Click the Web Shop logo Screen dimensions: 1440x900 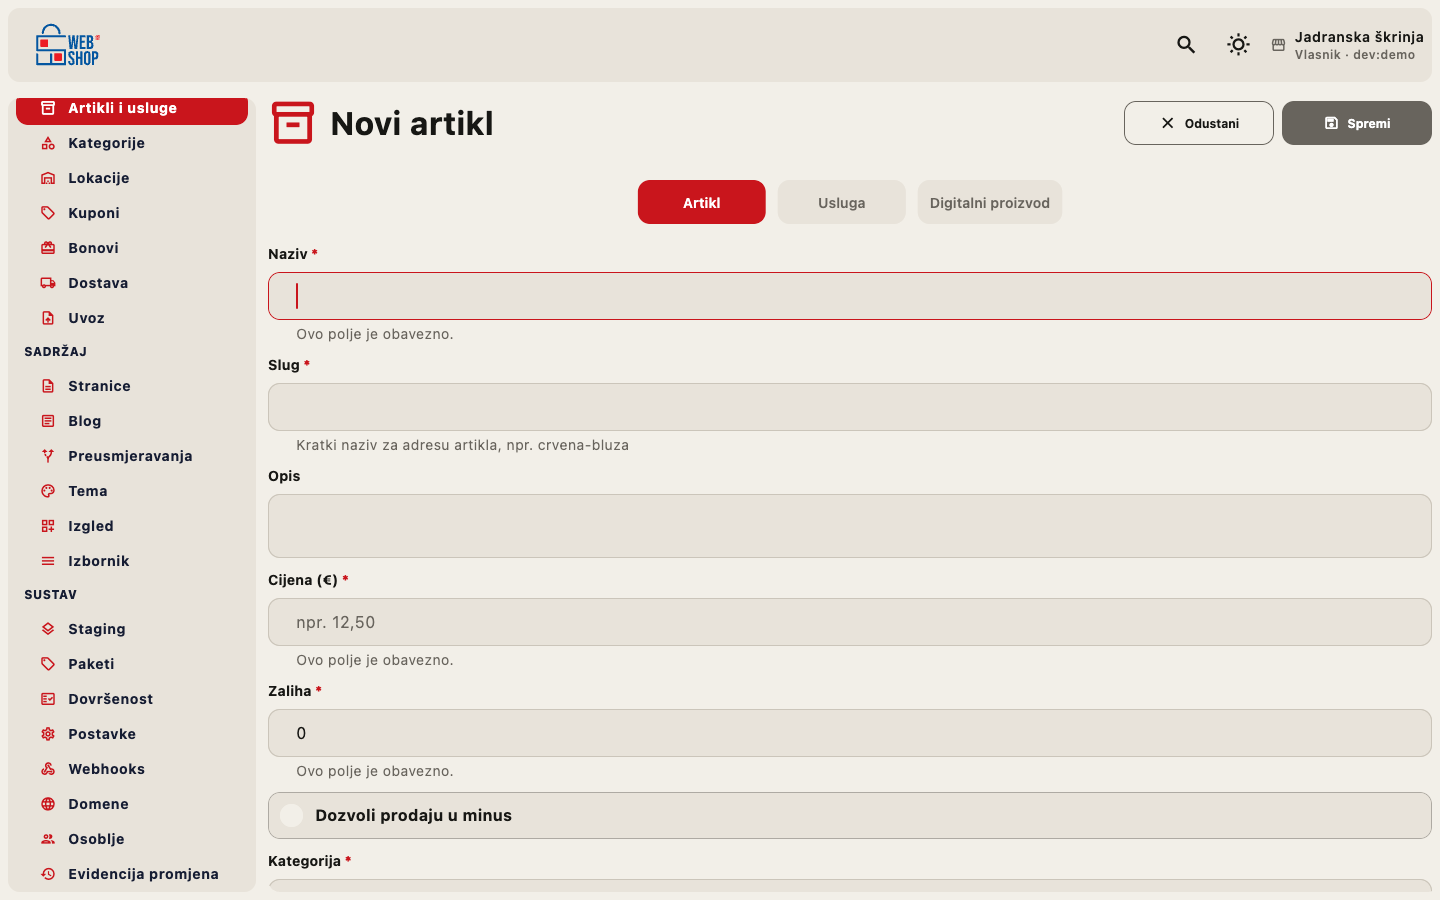(x=67, y=45)
